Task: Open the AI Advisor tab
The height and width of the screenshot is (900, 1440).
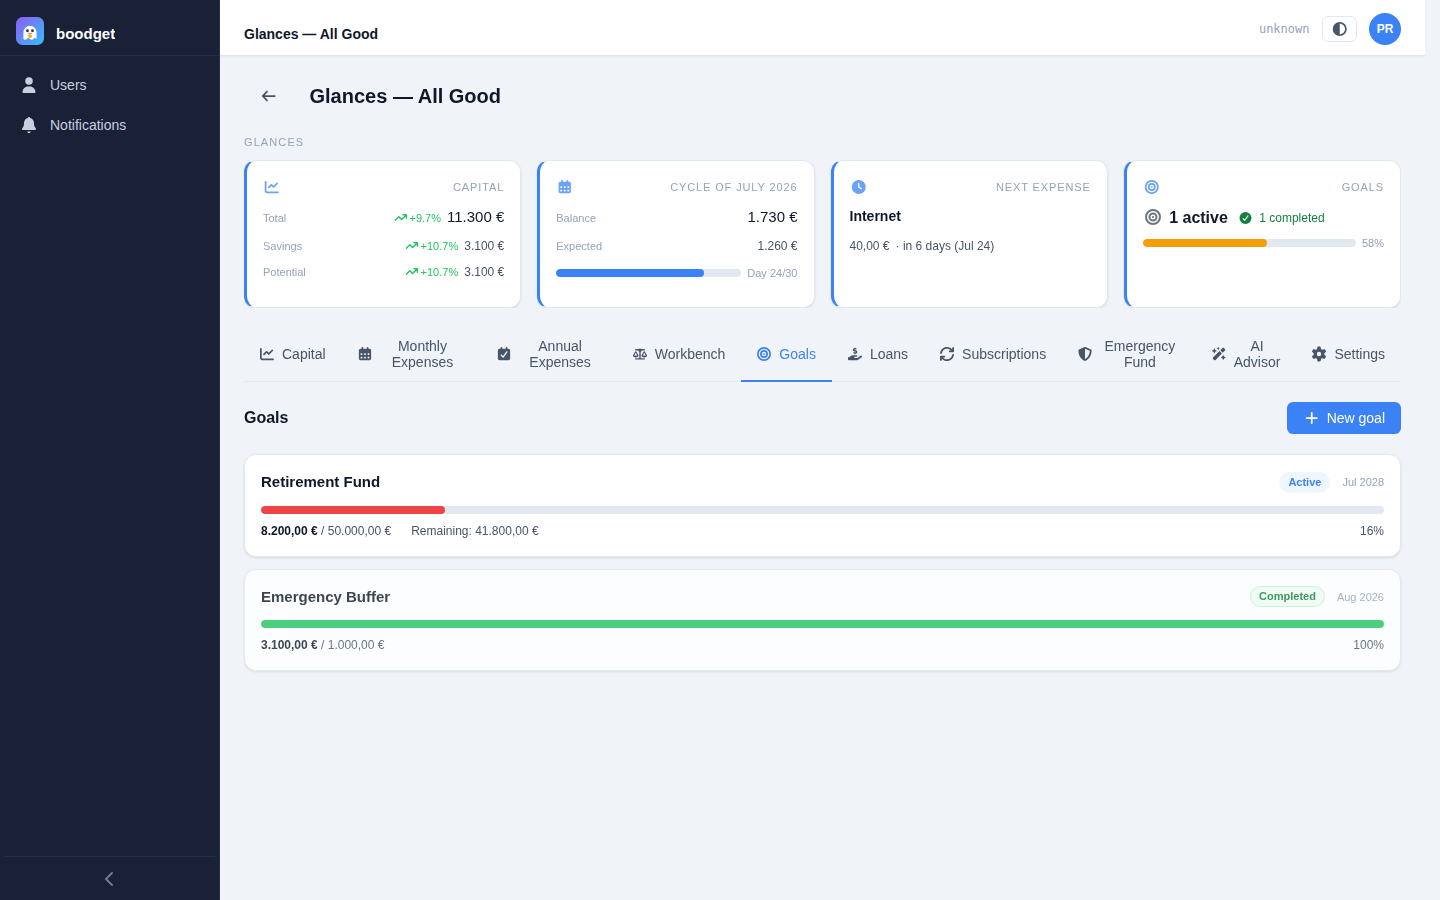Action: click(x=1245, y=354)
